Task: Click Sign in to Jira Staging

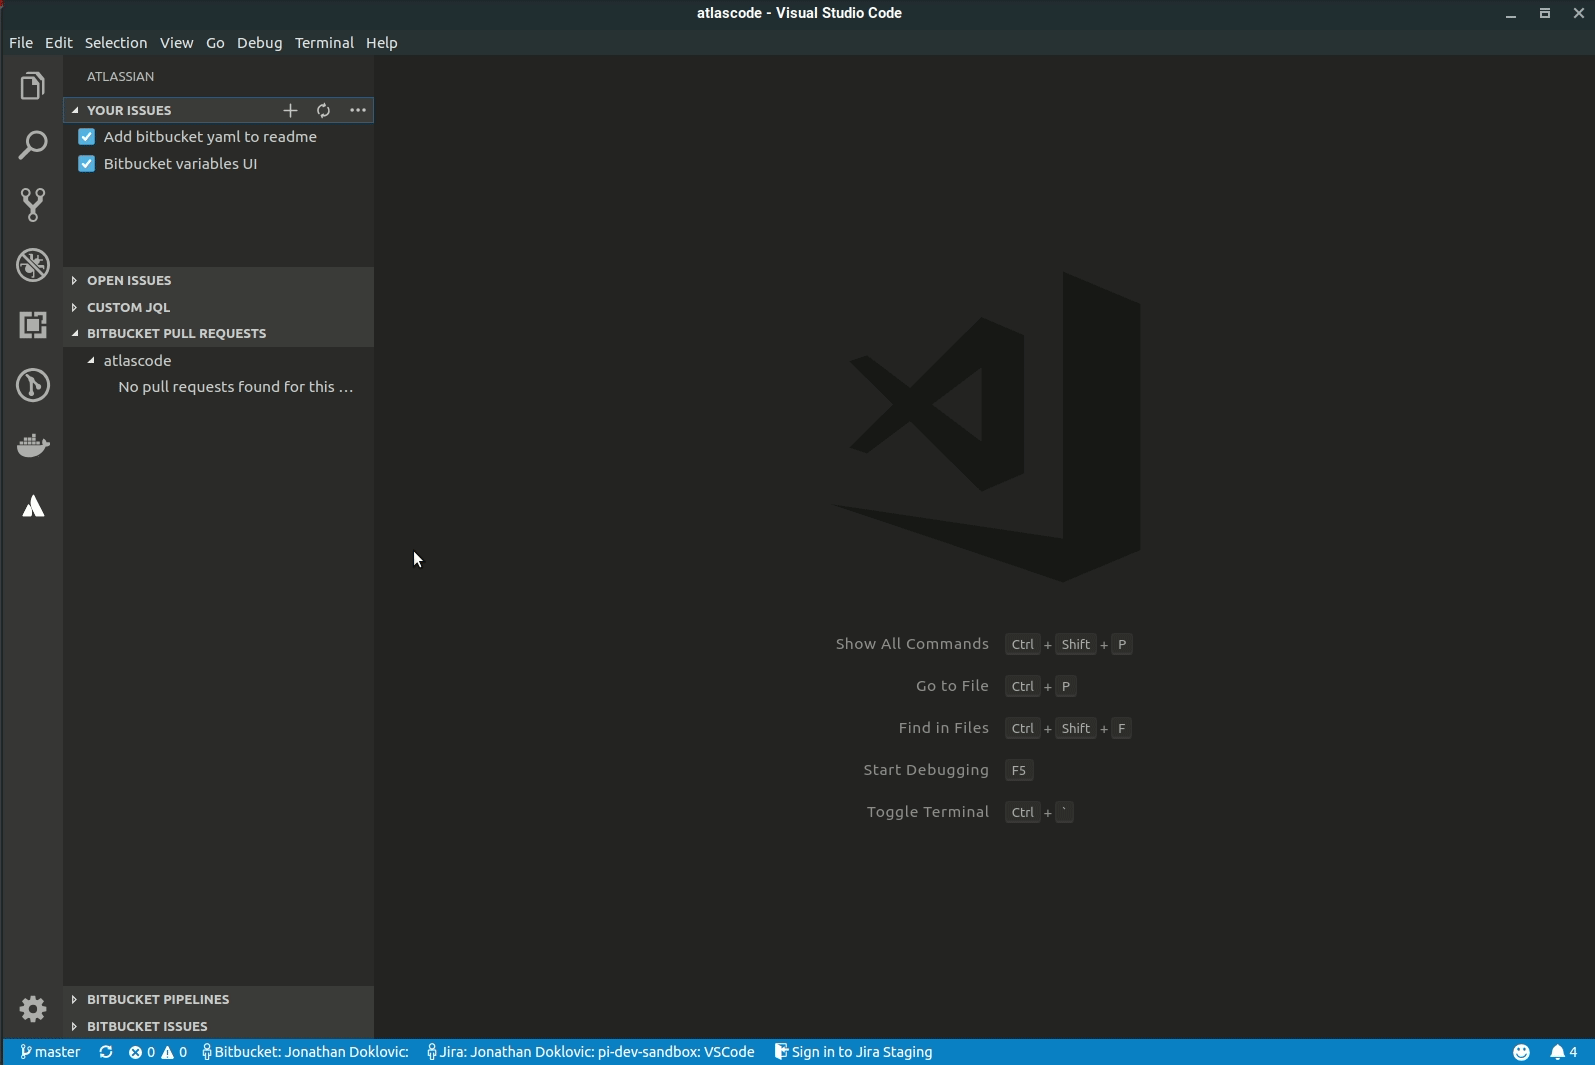Action: (853, 1052)
